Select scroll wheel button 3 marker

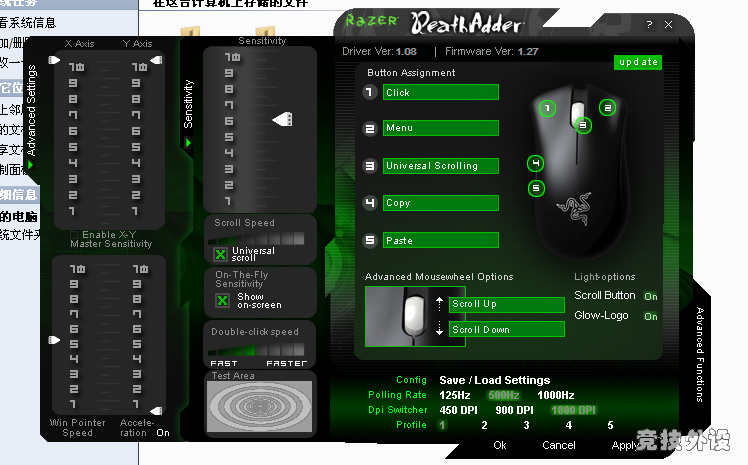click(583, 125)
